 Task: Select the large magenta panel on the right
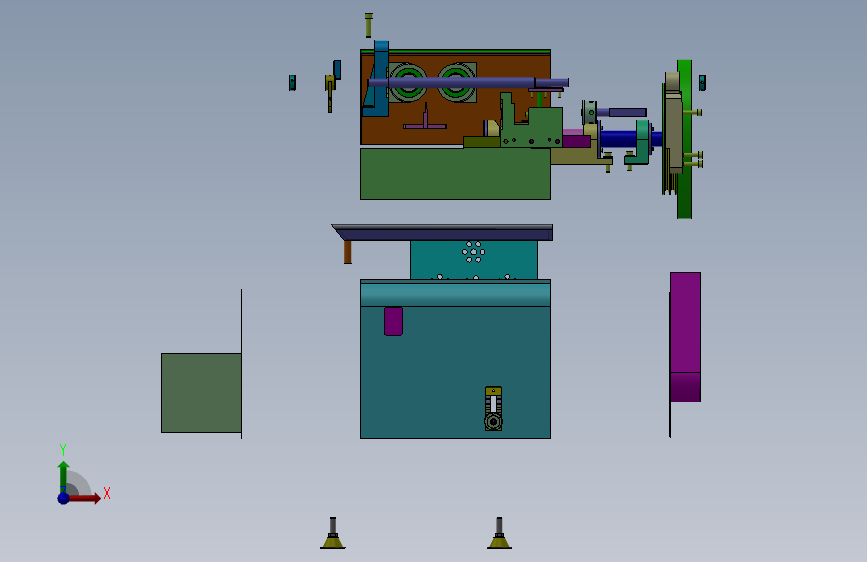[x=686, y=336]
